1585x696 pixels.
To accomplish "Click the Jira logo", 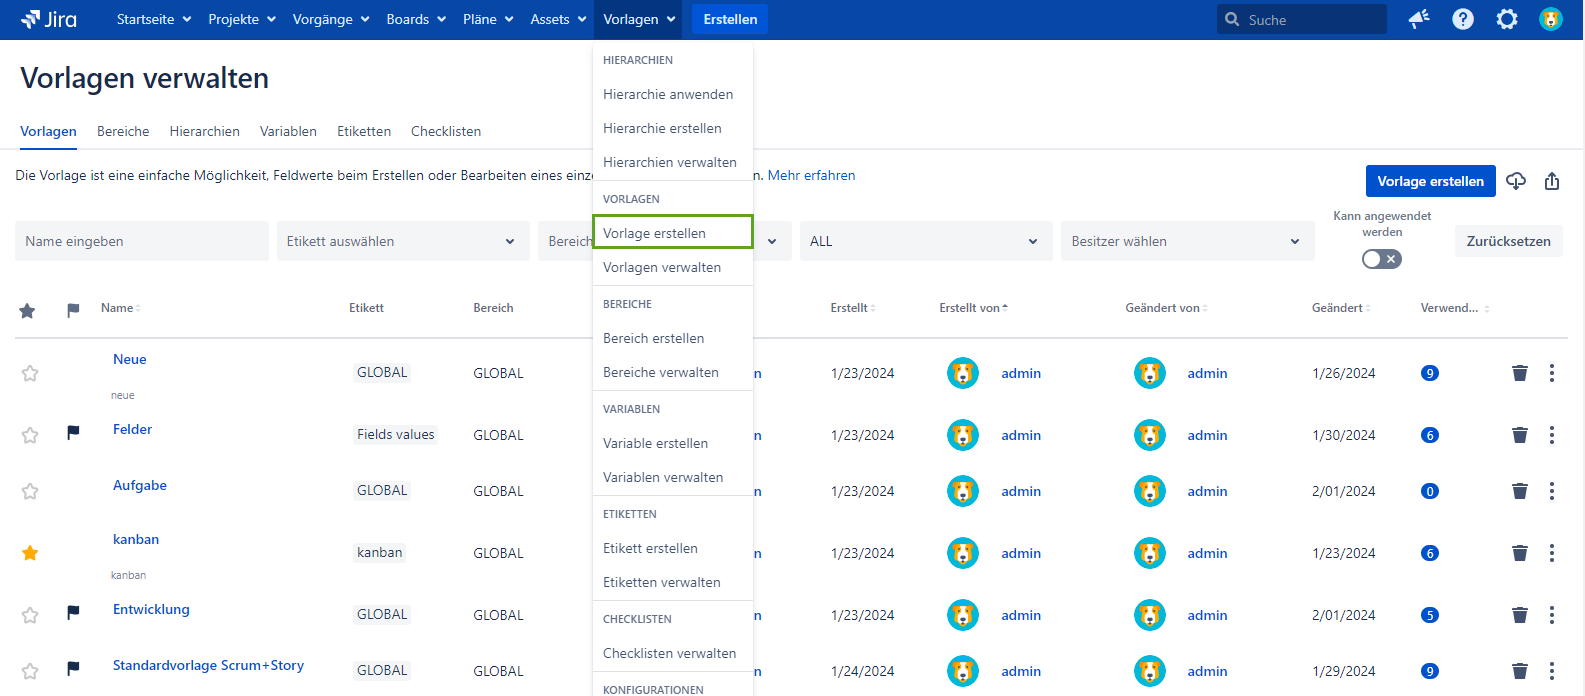I will 49,19.
